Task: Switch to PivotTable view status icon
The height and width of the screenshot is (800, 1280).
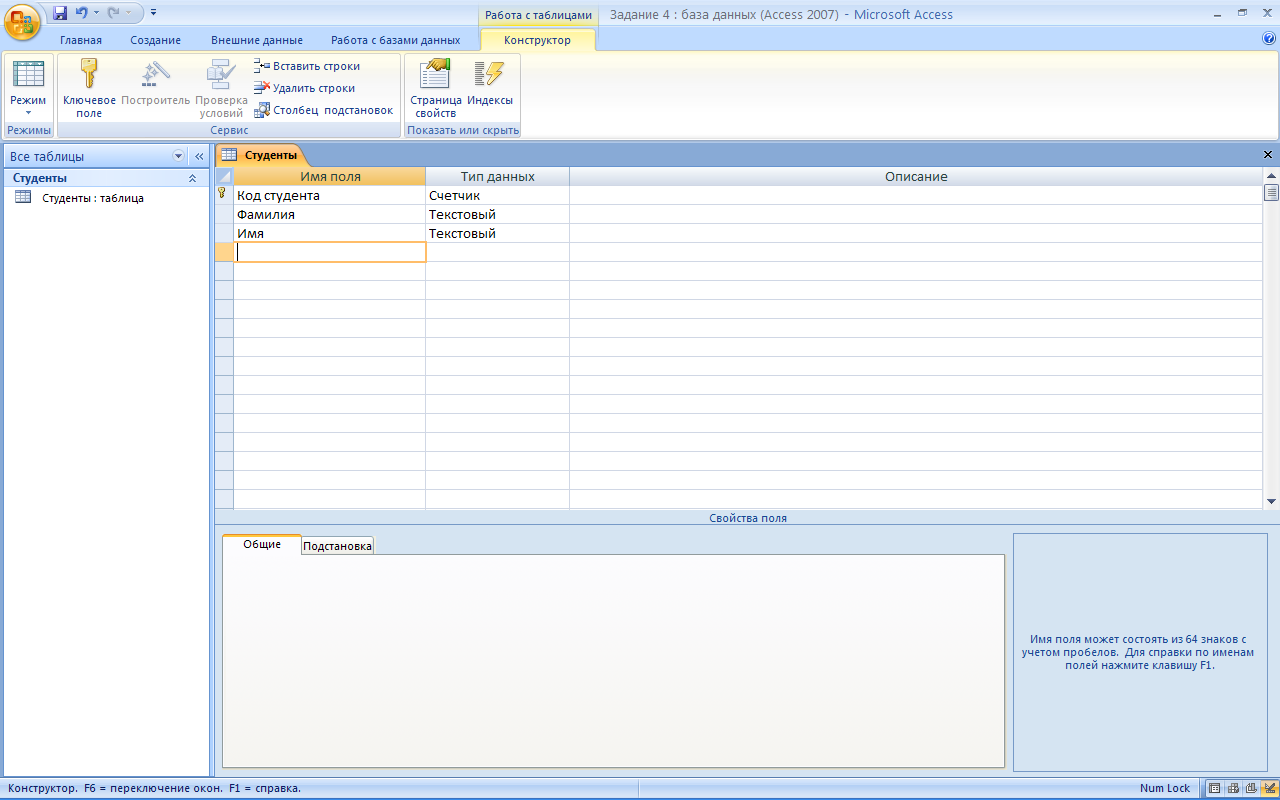Action: pos(1233,788)
